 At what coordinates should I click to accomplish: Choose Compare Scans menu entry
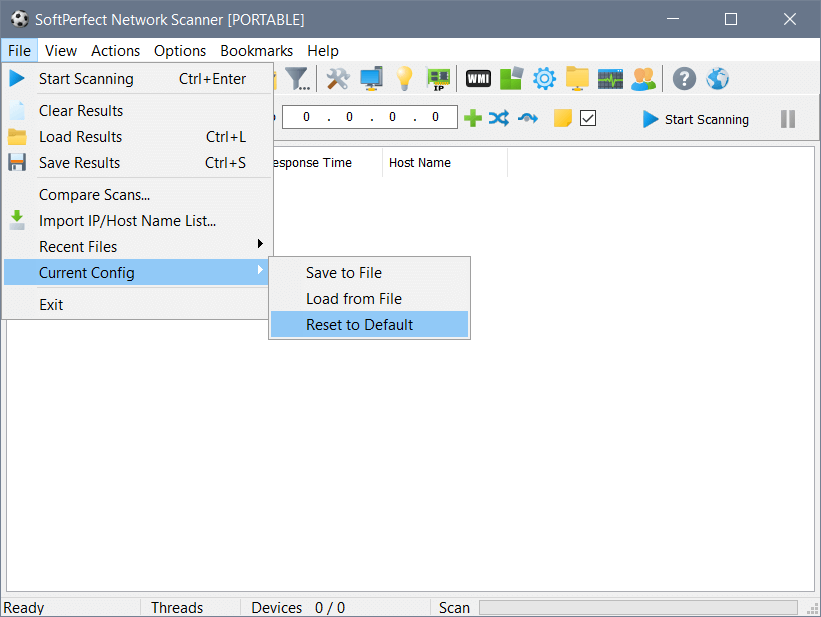[138, 195]
